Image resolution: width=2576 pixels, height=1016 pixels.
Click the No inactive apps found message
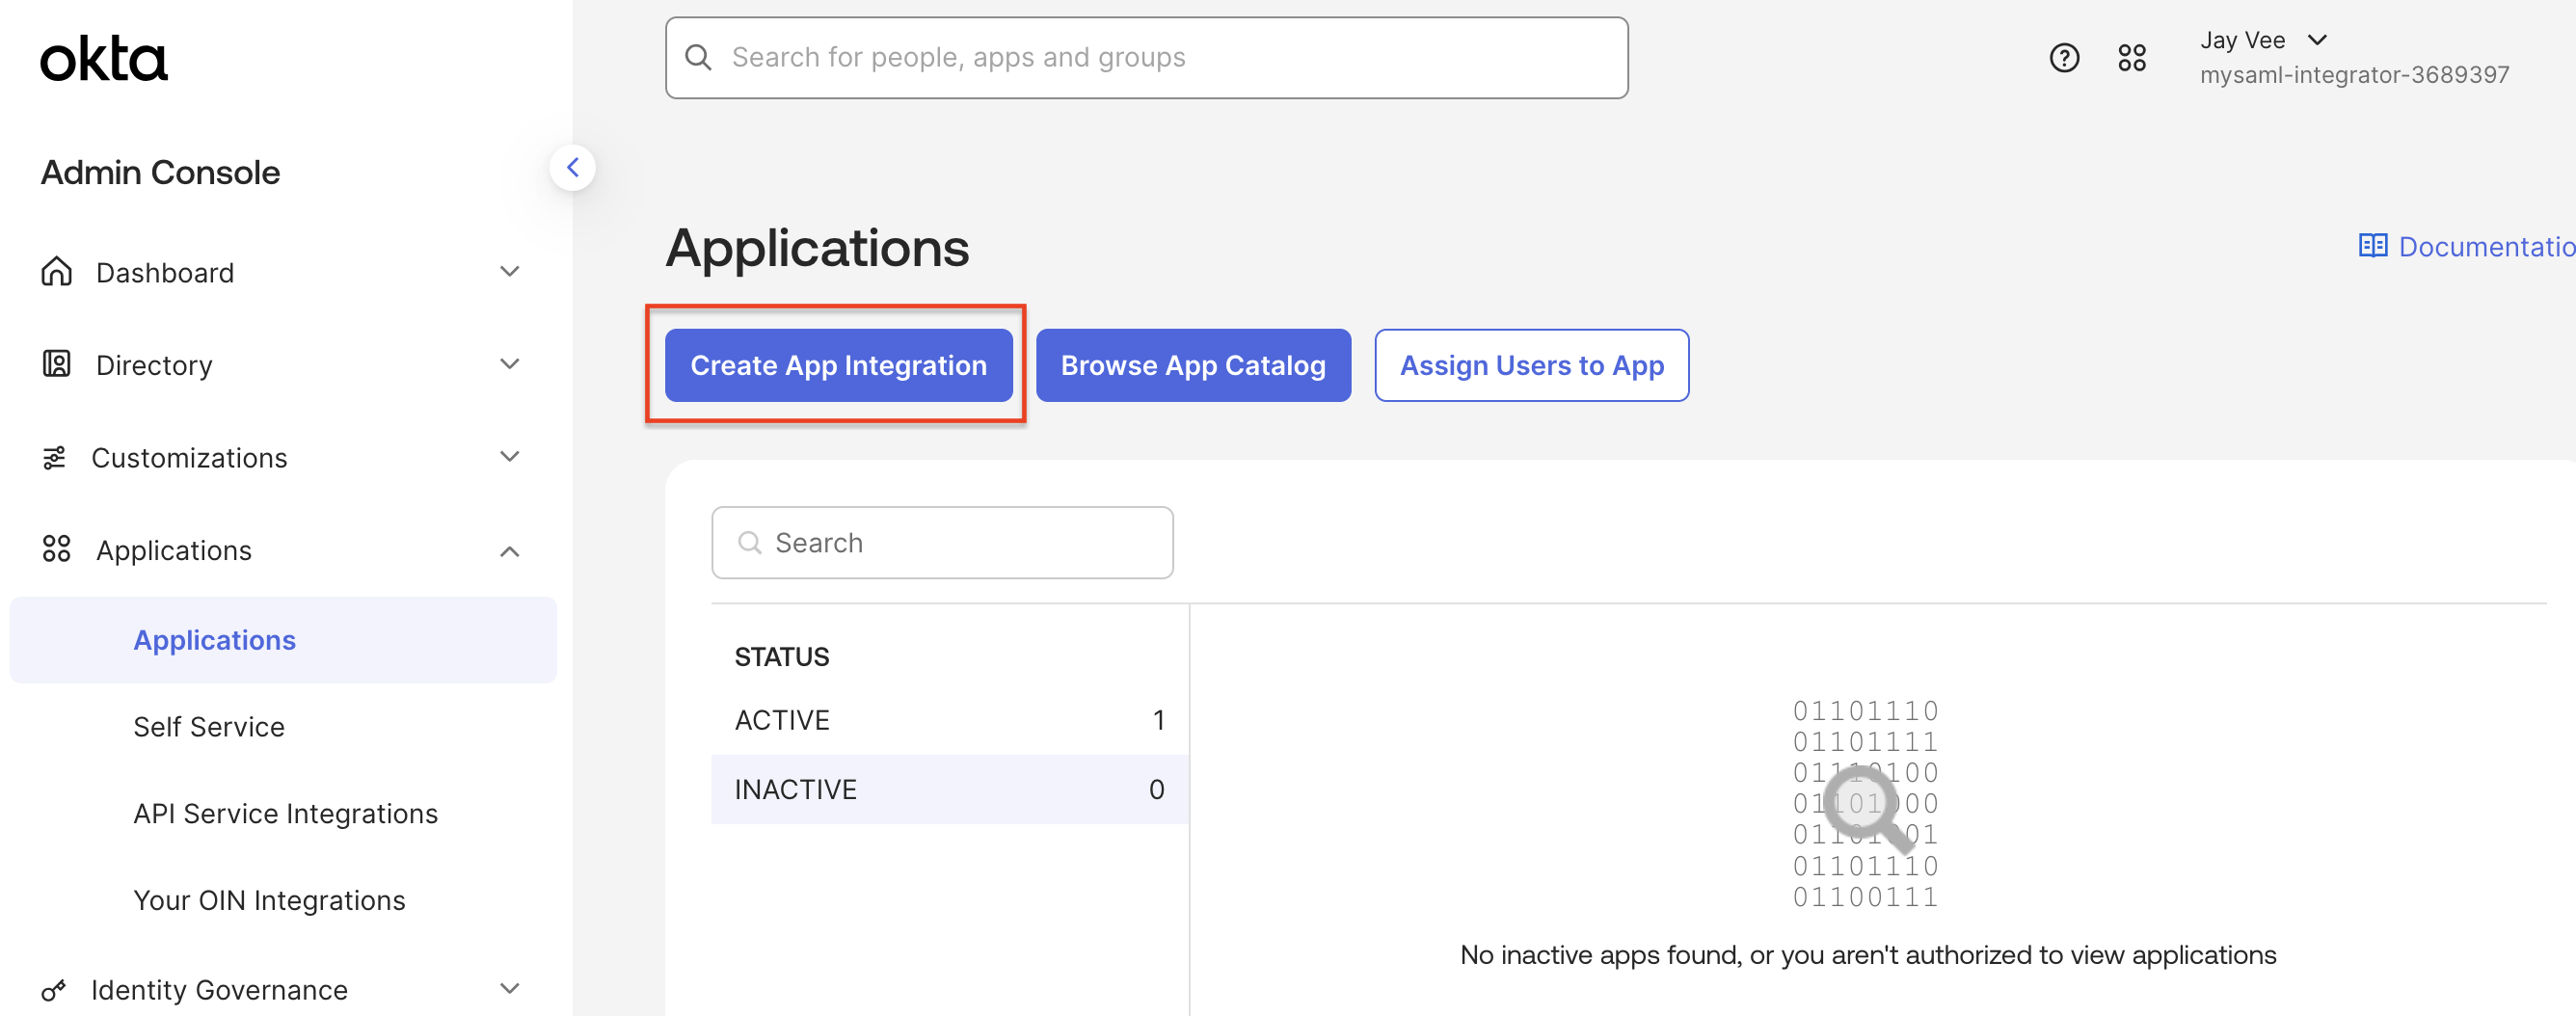tap(1868, 955)
